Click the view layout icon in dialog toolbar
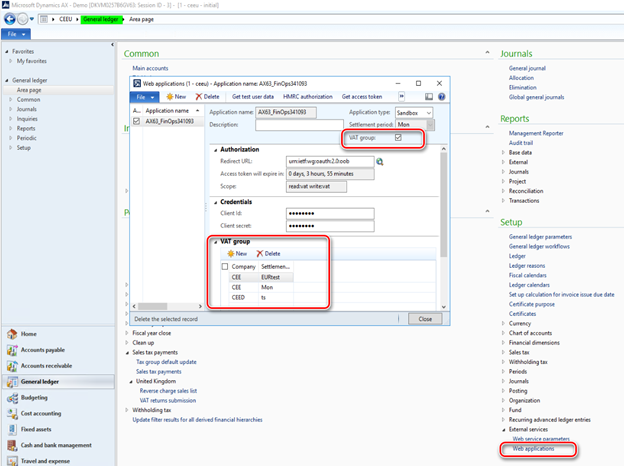 coord(429,97)
